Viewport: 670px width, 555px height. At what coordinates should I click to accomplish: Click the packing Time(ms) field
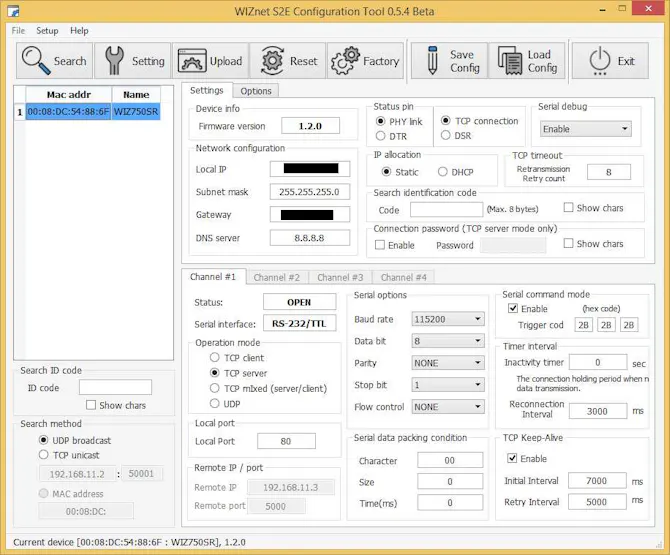pyautogui.click(x=450, y=502)
